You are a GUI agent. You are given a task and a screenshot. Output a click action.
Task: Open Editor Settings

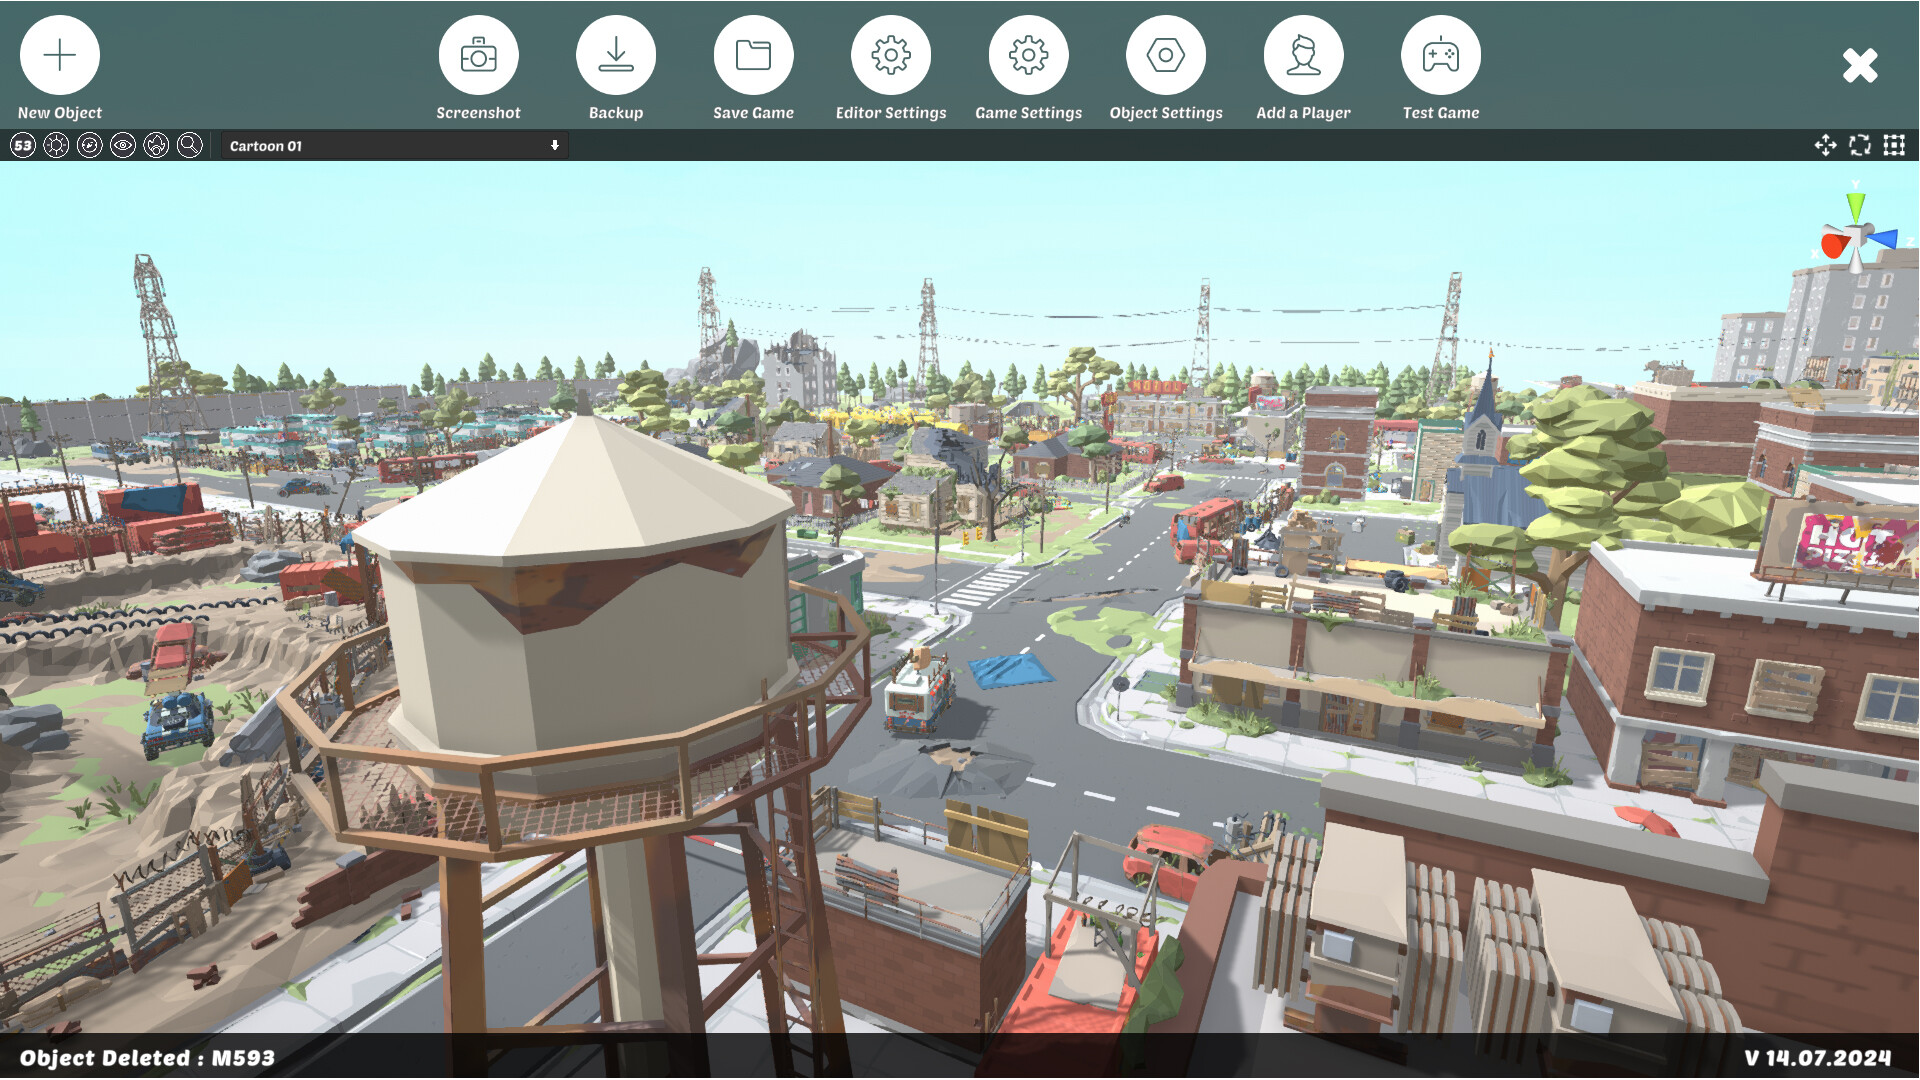point(891,55)
